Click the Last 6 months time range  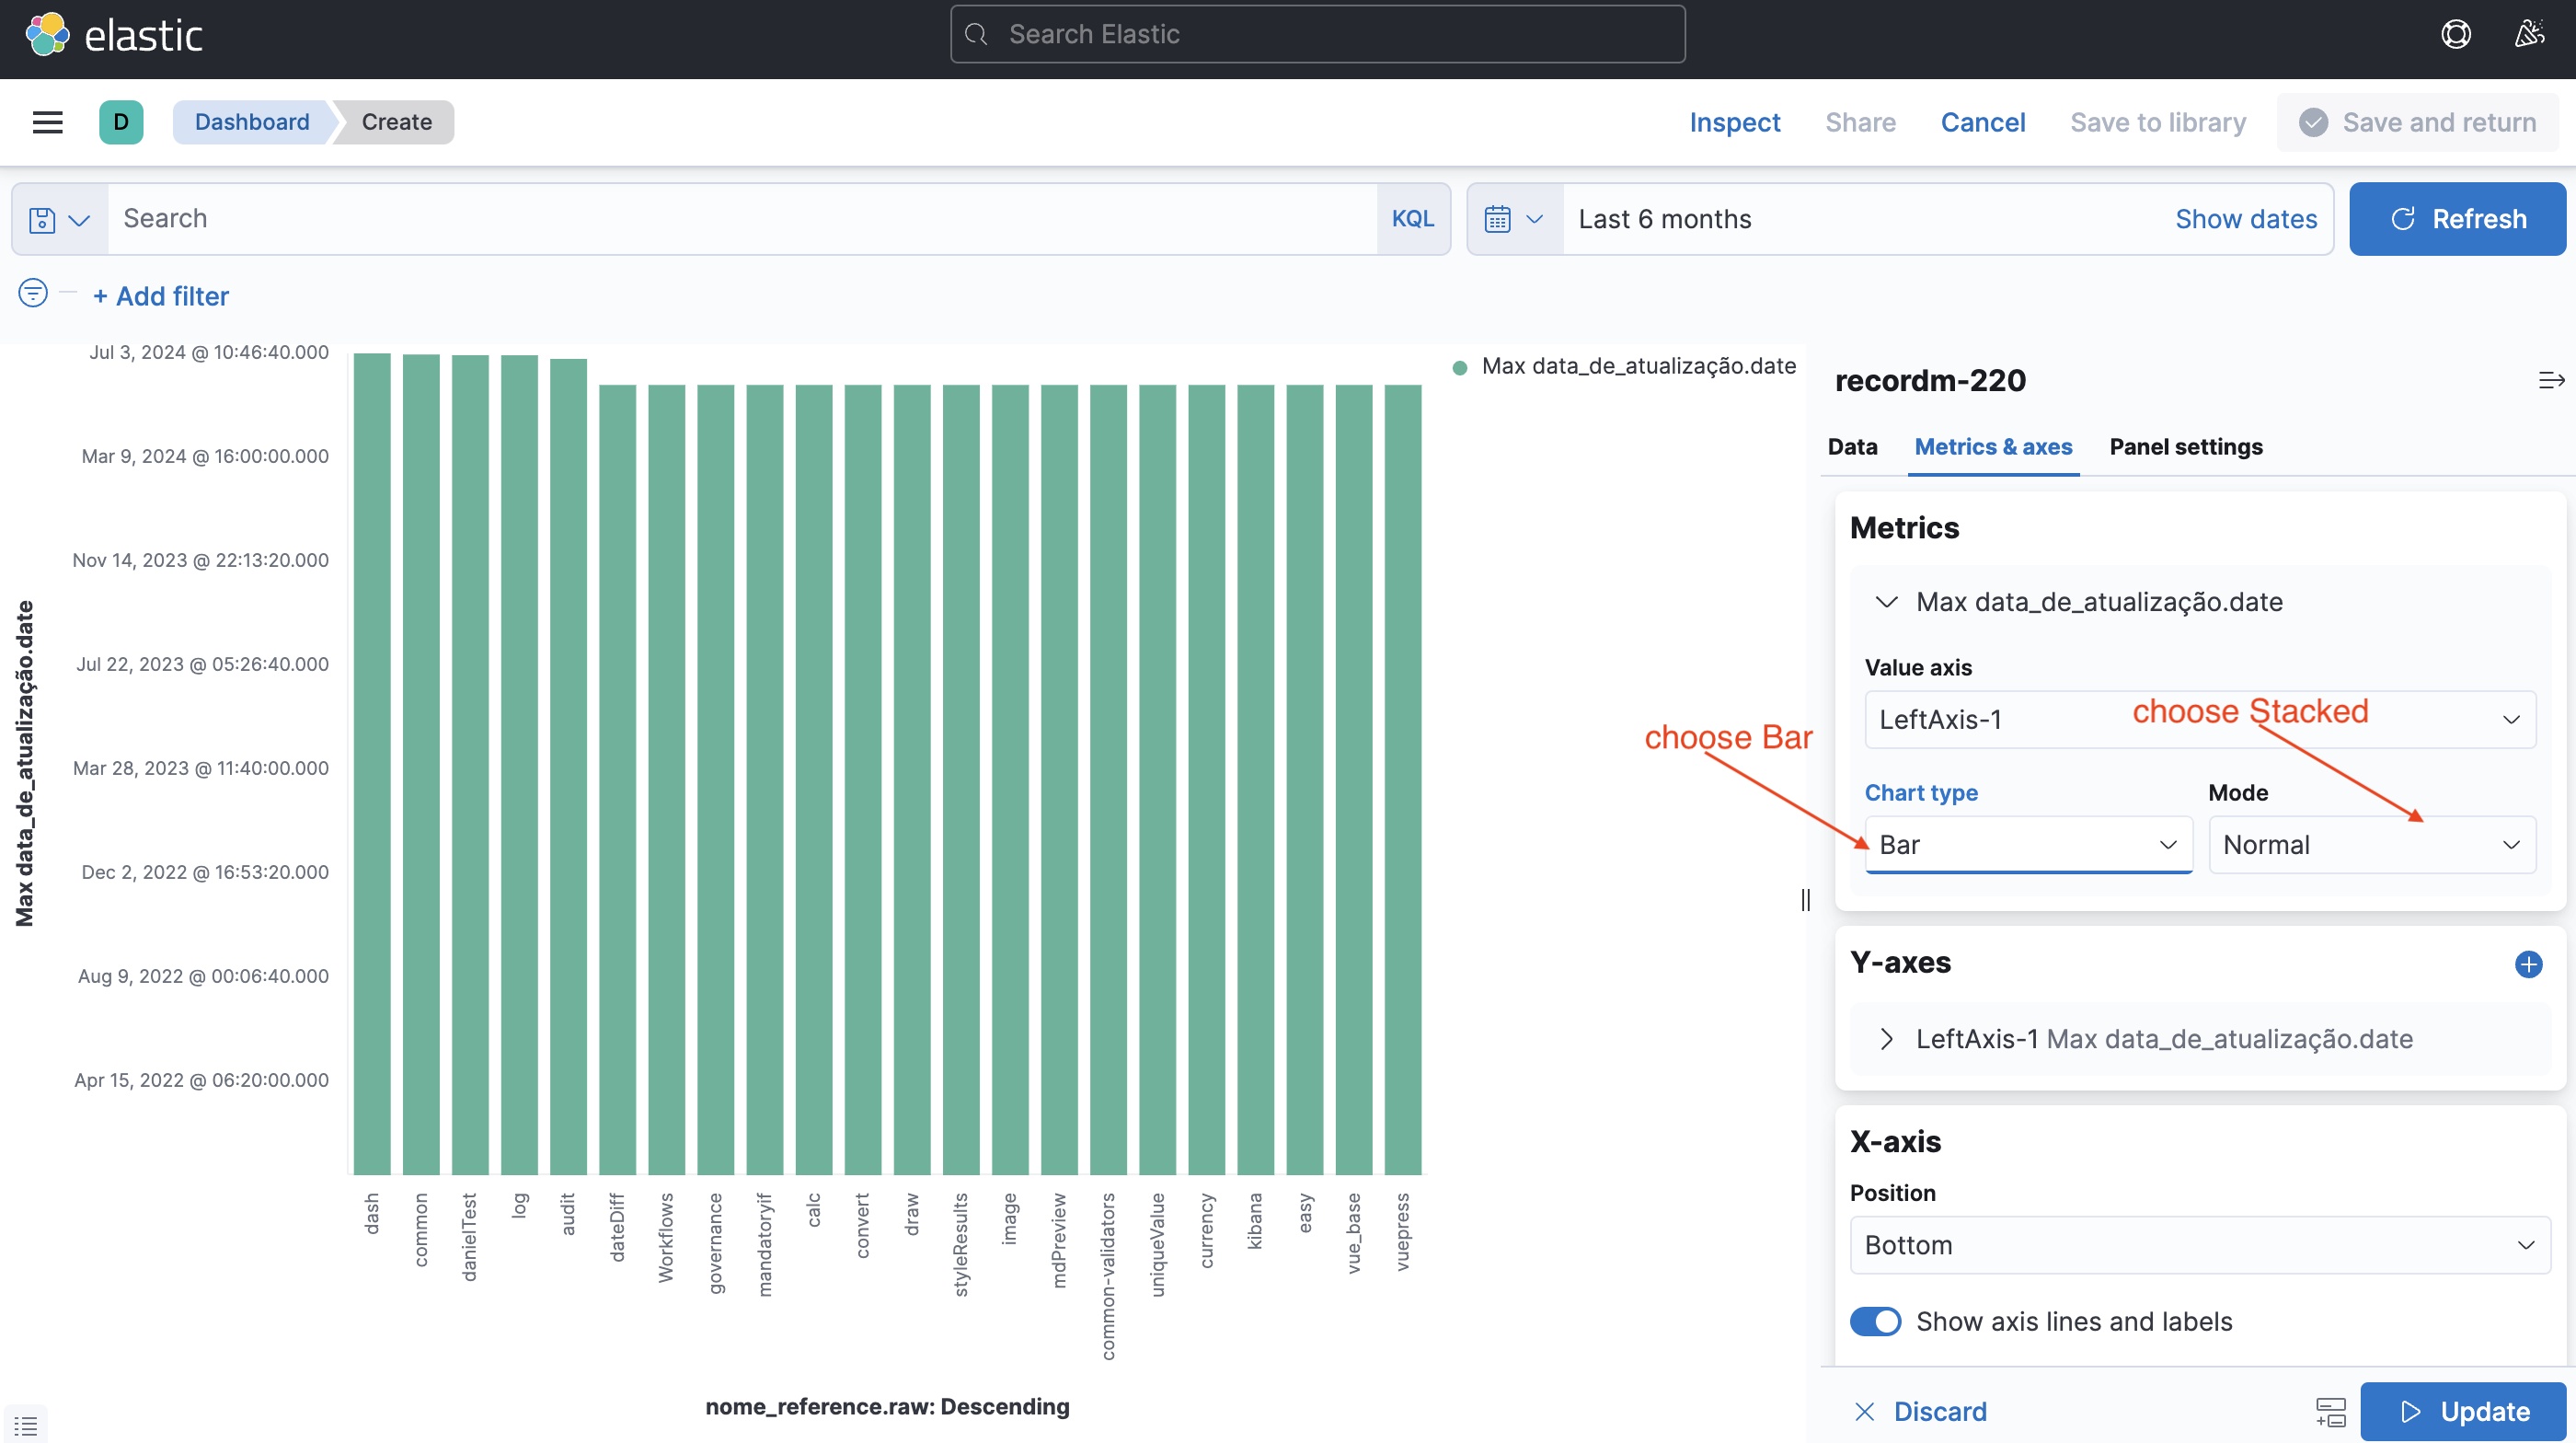[x=1665, y=219]
